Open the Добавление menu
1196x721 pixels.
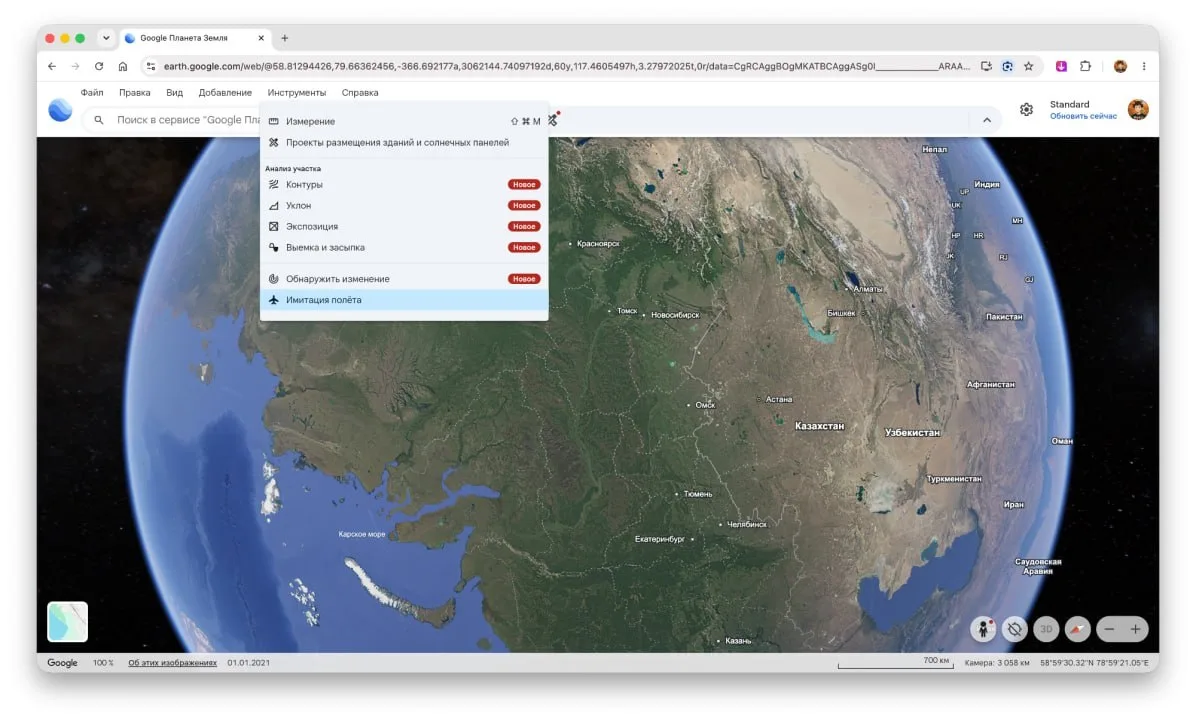point(225,92)
